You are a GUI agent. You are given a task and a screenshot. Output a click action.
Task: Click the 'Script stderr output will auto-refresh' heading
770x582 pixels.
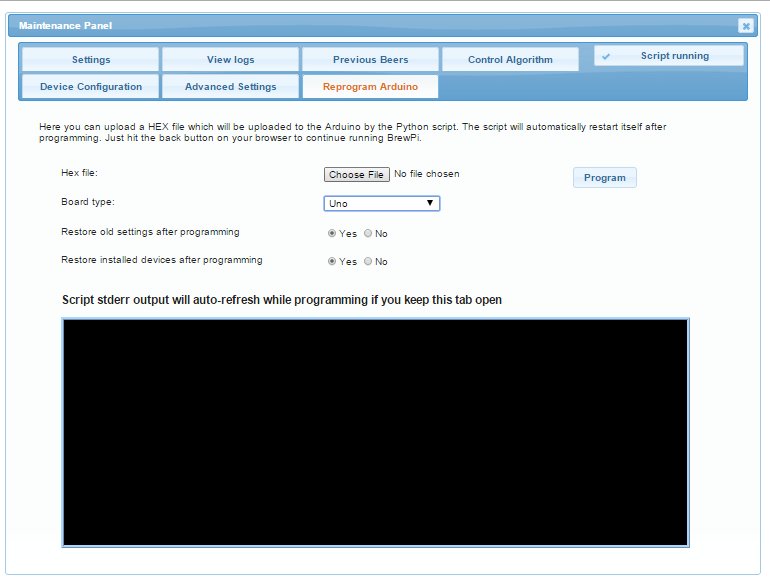coord(282,300)
